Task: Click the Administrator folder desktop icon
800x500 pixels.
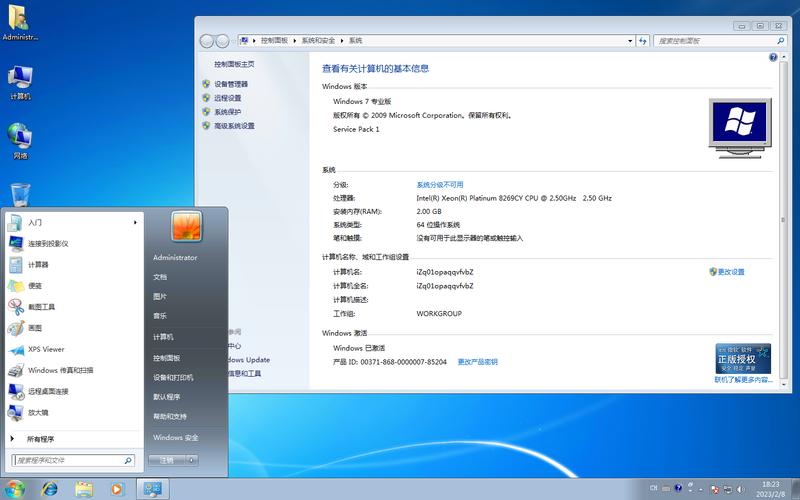Action: point(19,22)
